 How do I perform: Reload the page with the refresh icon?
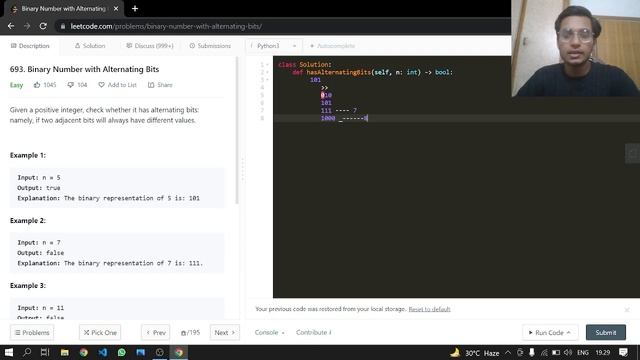point(43,26)
